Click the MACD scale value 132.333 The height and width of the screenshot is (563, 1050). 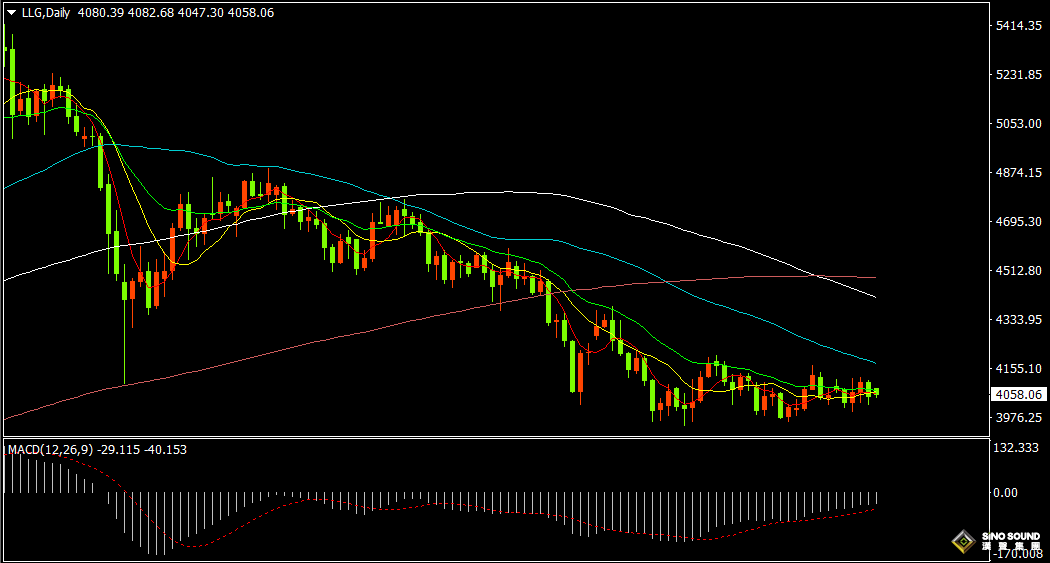(1016, 448)
